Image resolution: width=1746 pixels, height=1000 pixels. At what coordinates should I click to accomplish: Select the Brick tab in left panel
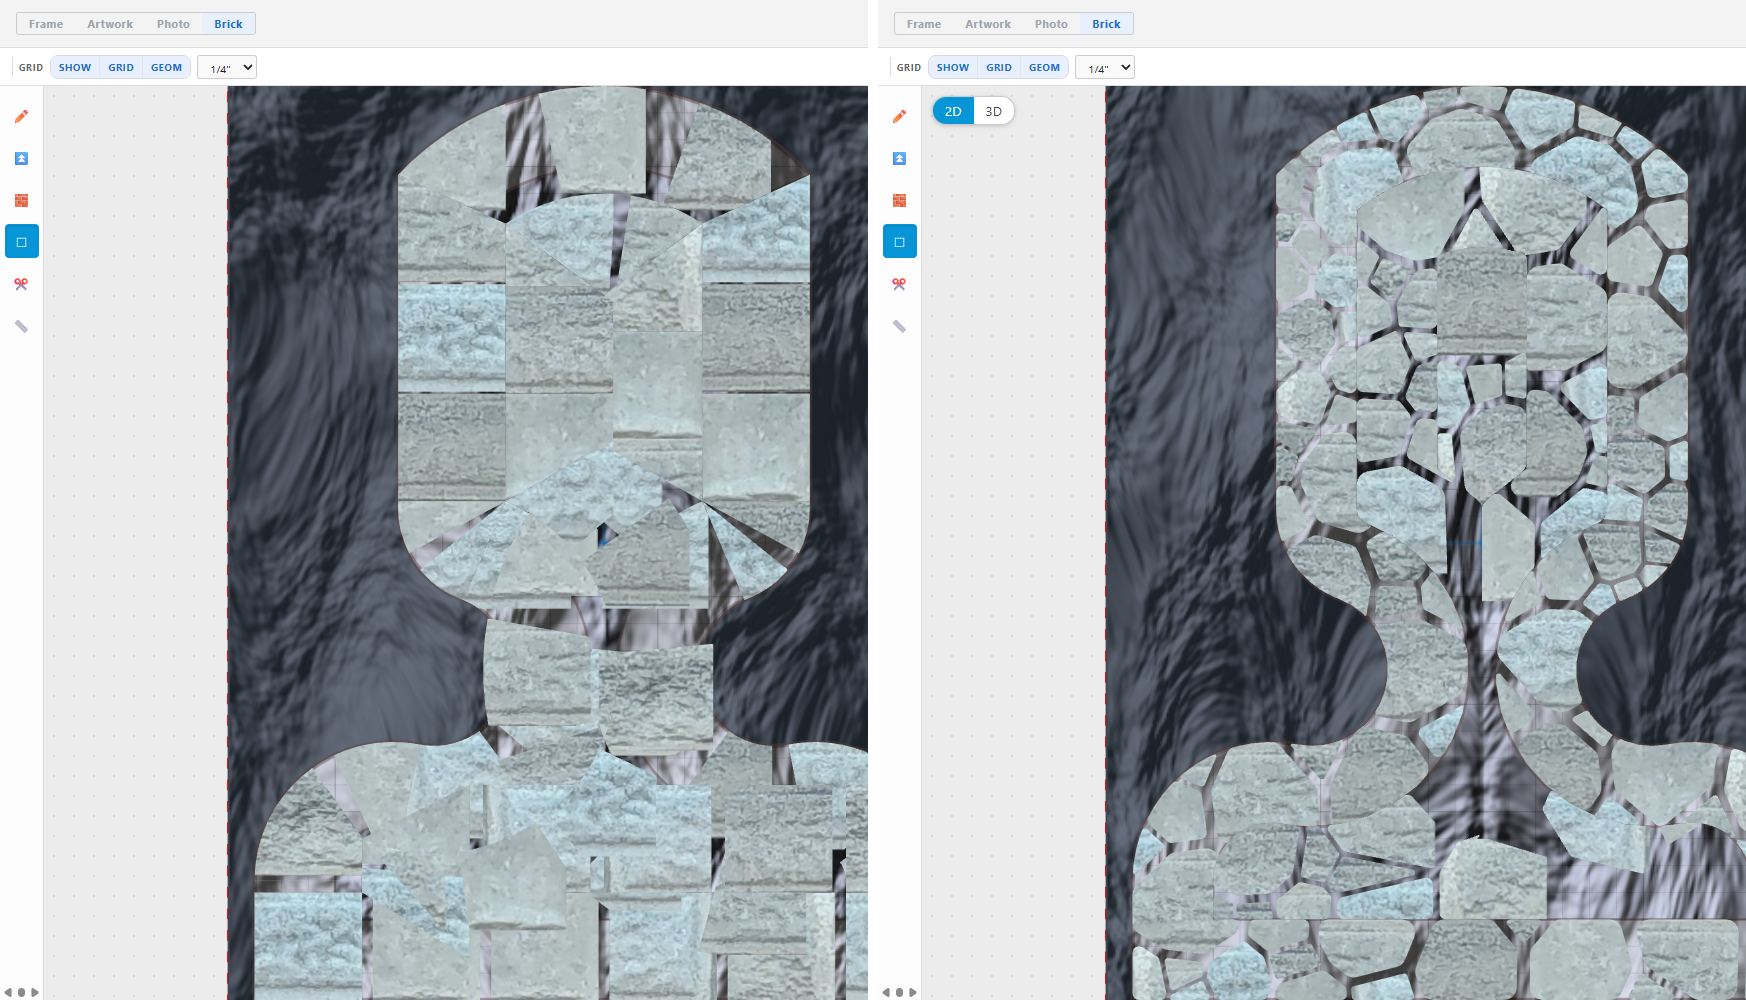[228, 24]
